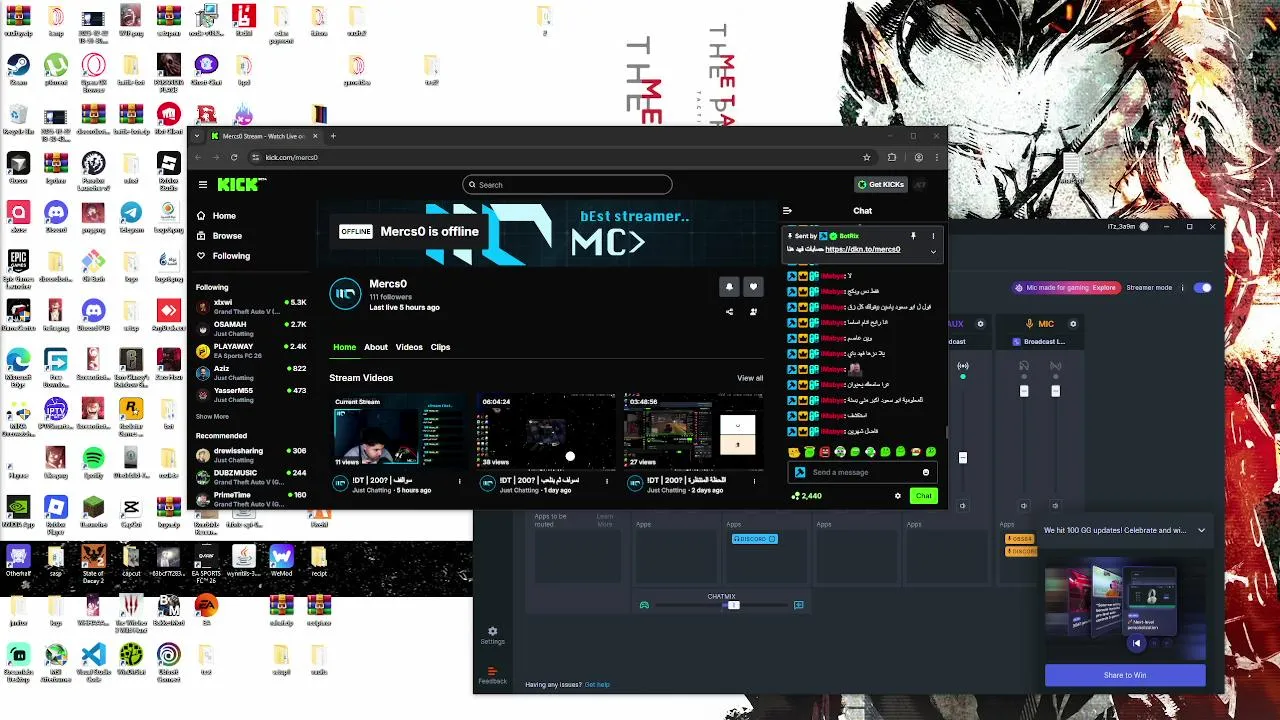Turn on notifications bell for Mercs0
1280x720 pixels.
click(729, 287)
